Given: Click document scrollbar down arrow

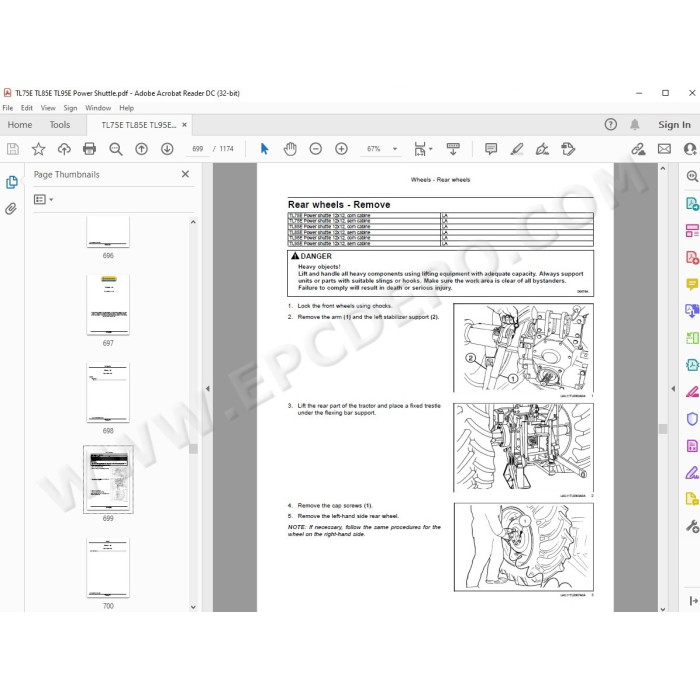Looking at the screenshot, I should point(662,608).
